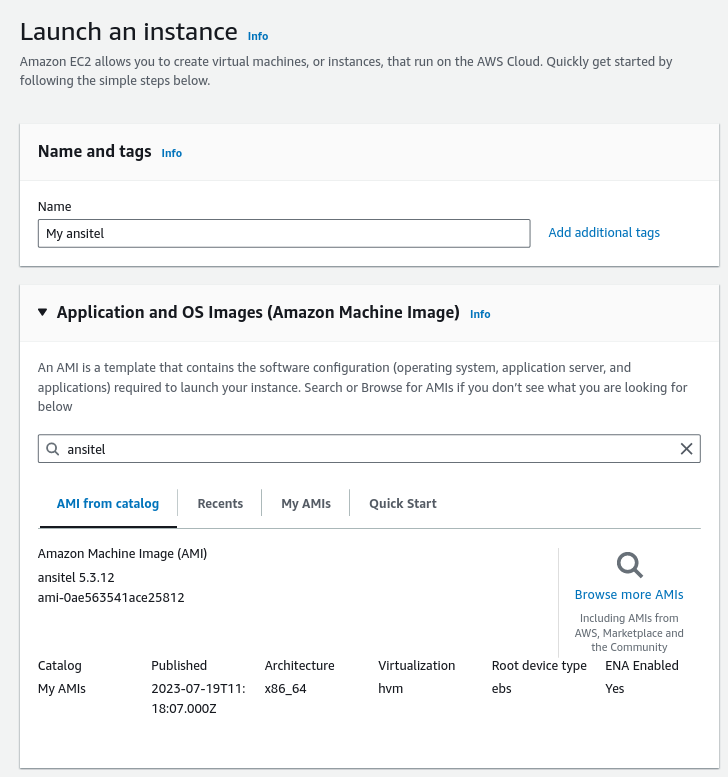
Task: Open Info link next to Launch an instance
Action: (x=258, y=36)
